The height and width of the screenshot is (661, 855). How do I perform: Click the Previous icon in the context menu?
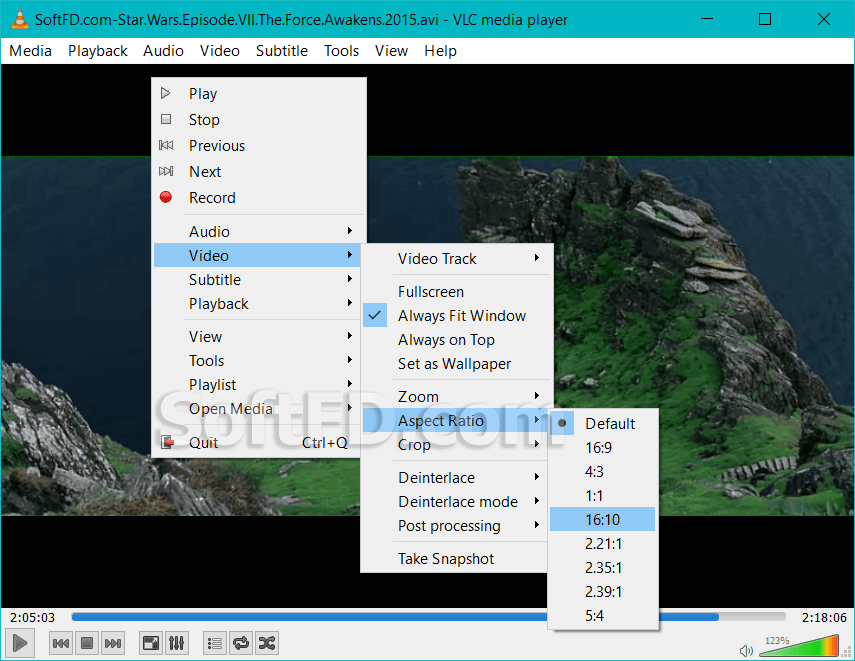[166, 145]
